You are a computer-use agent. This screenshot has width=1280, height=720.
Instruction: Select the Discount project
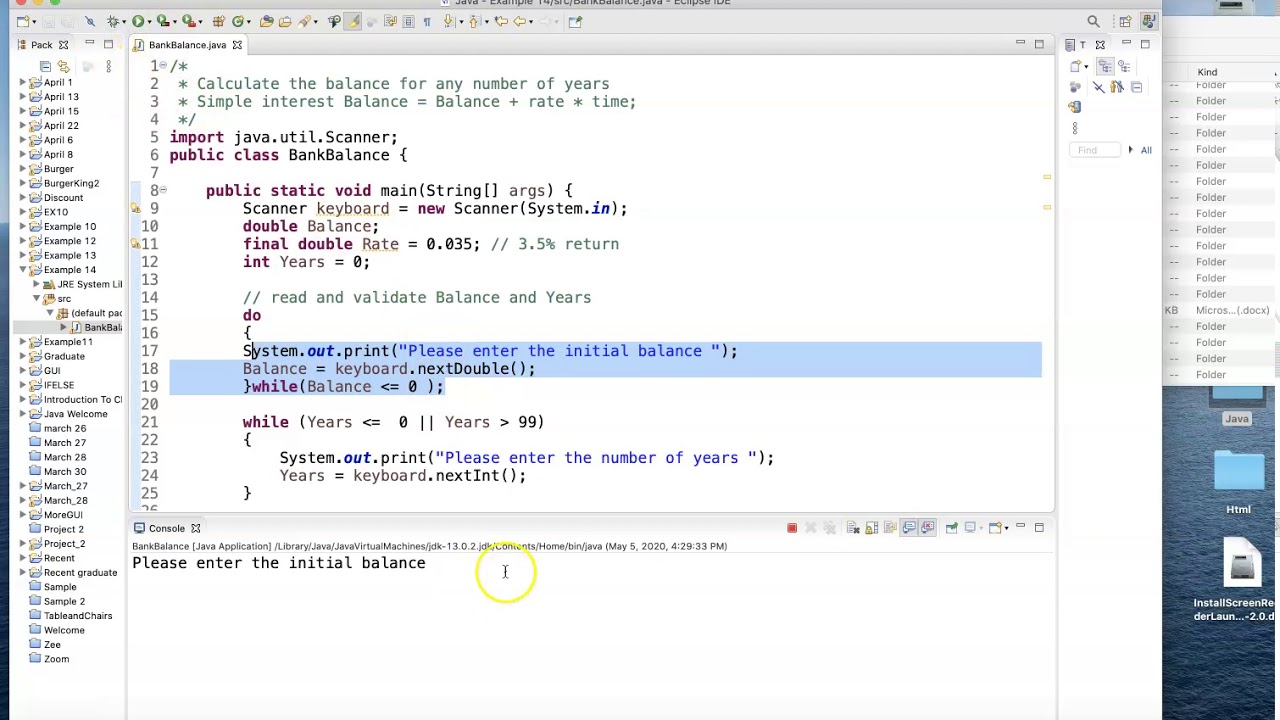click(x=63, y=198)
